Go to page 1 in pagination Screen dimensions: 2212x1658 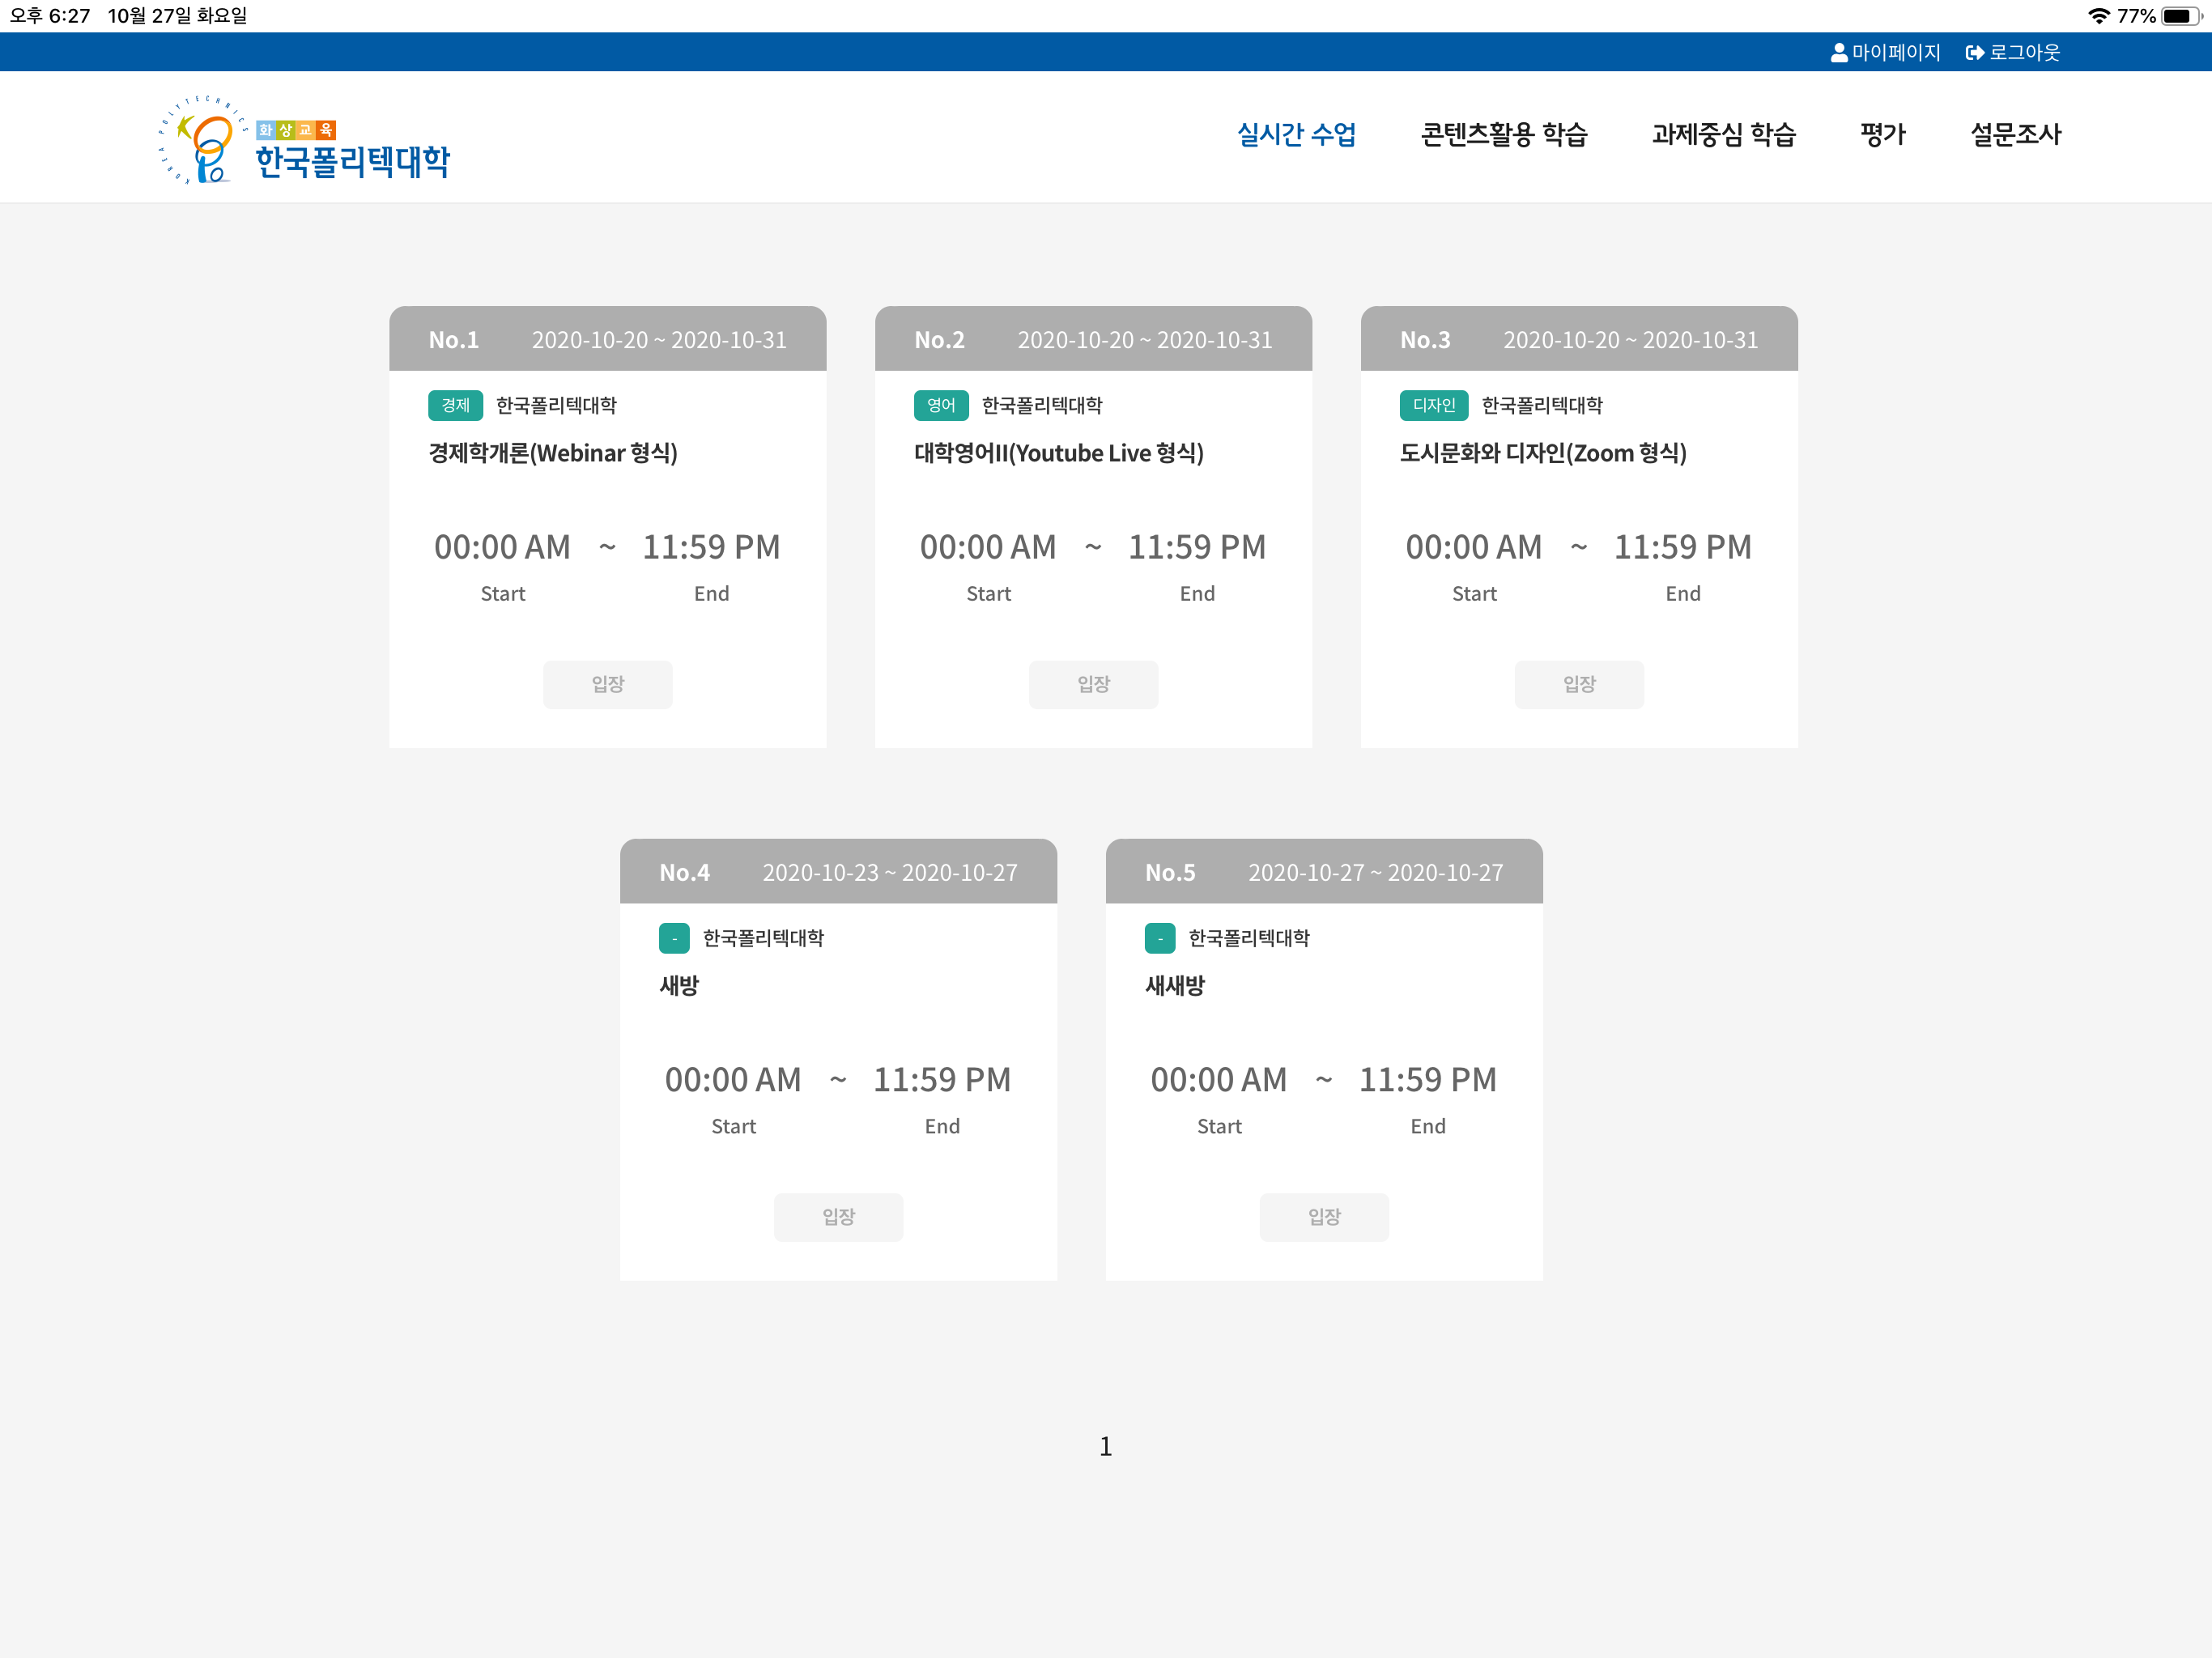pyautogui.click(x=1106, y=1446)
